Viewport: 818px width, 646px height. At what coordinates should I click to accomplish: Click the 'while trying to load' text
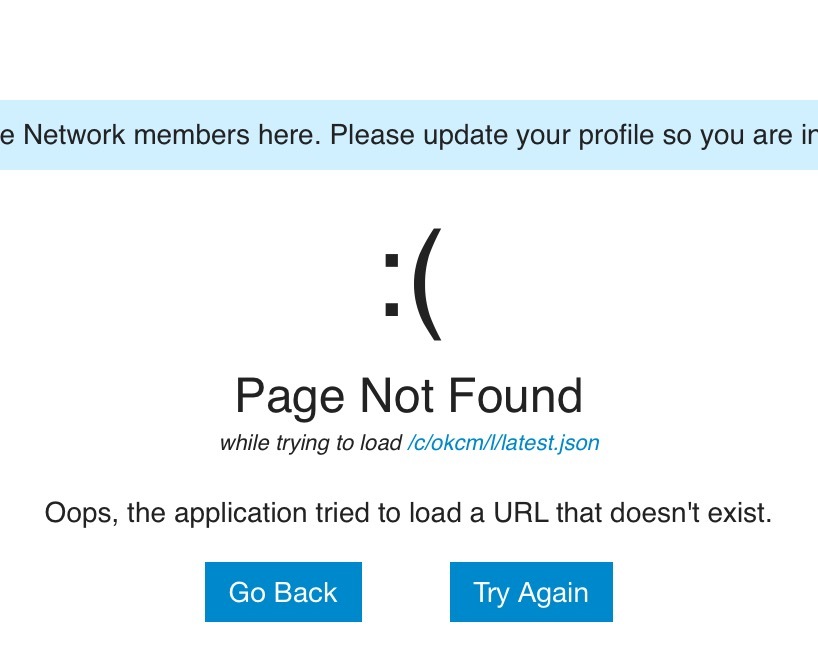pos(310,443)
